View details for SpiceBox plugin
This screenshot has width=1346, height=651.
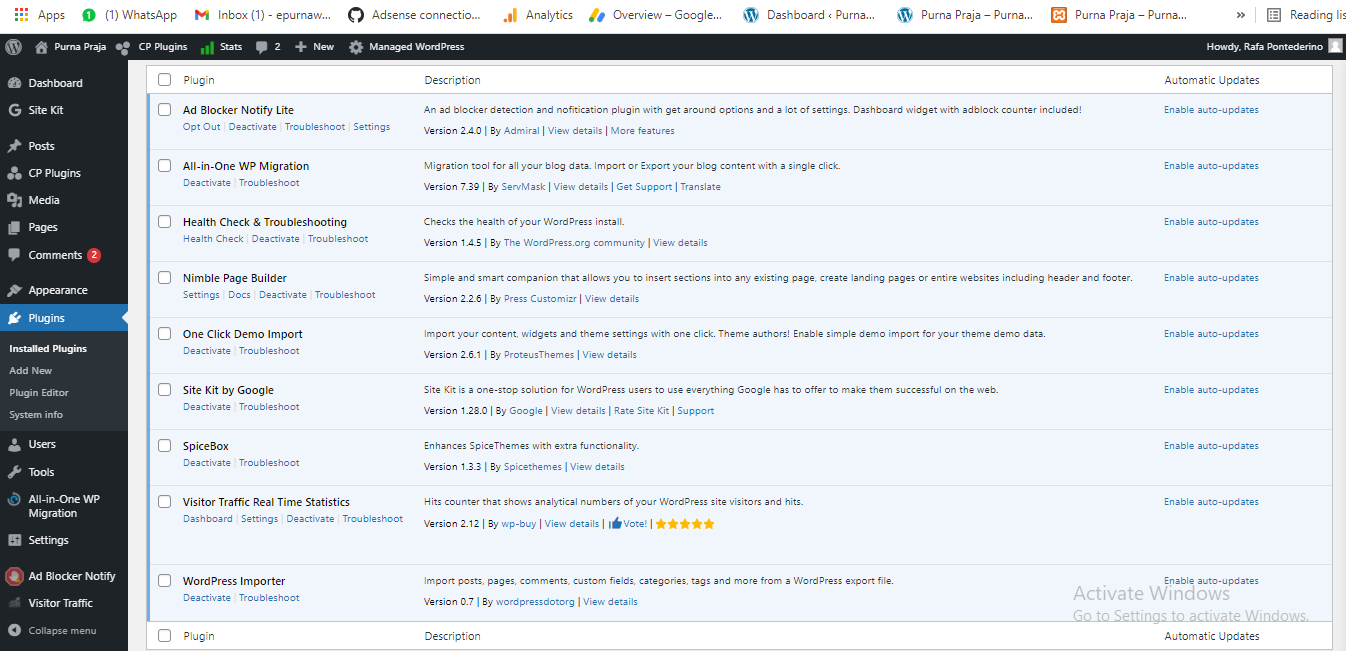597,467
